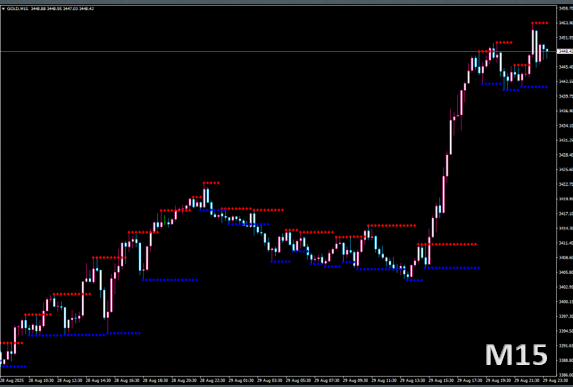
Task: Click the 28 Aug 22:30 time axis label
Action: 213,381
